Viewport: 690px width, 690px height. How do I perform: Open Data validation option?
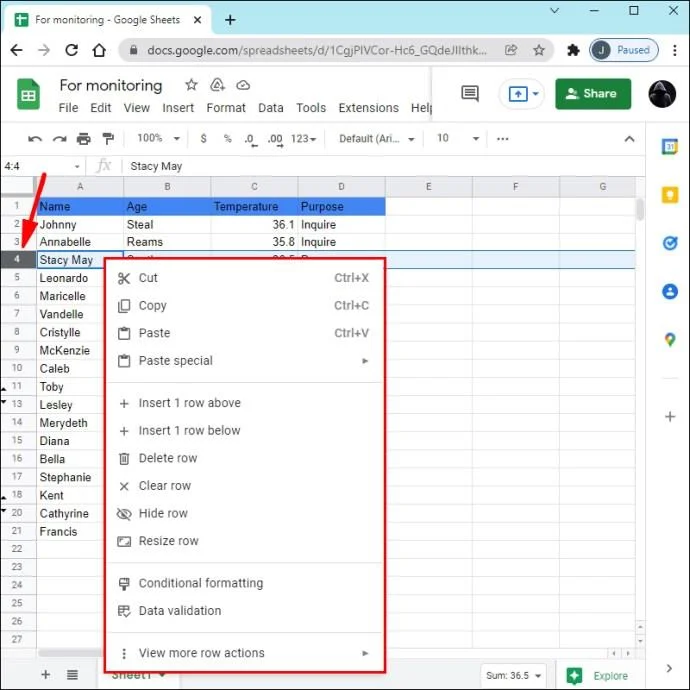[x=244, y=611]
